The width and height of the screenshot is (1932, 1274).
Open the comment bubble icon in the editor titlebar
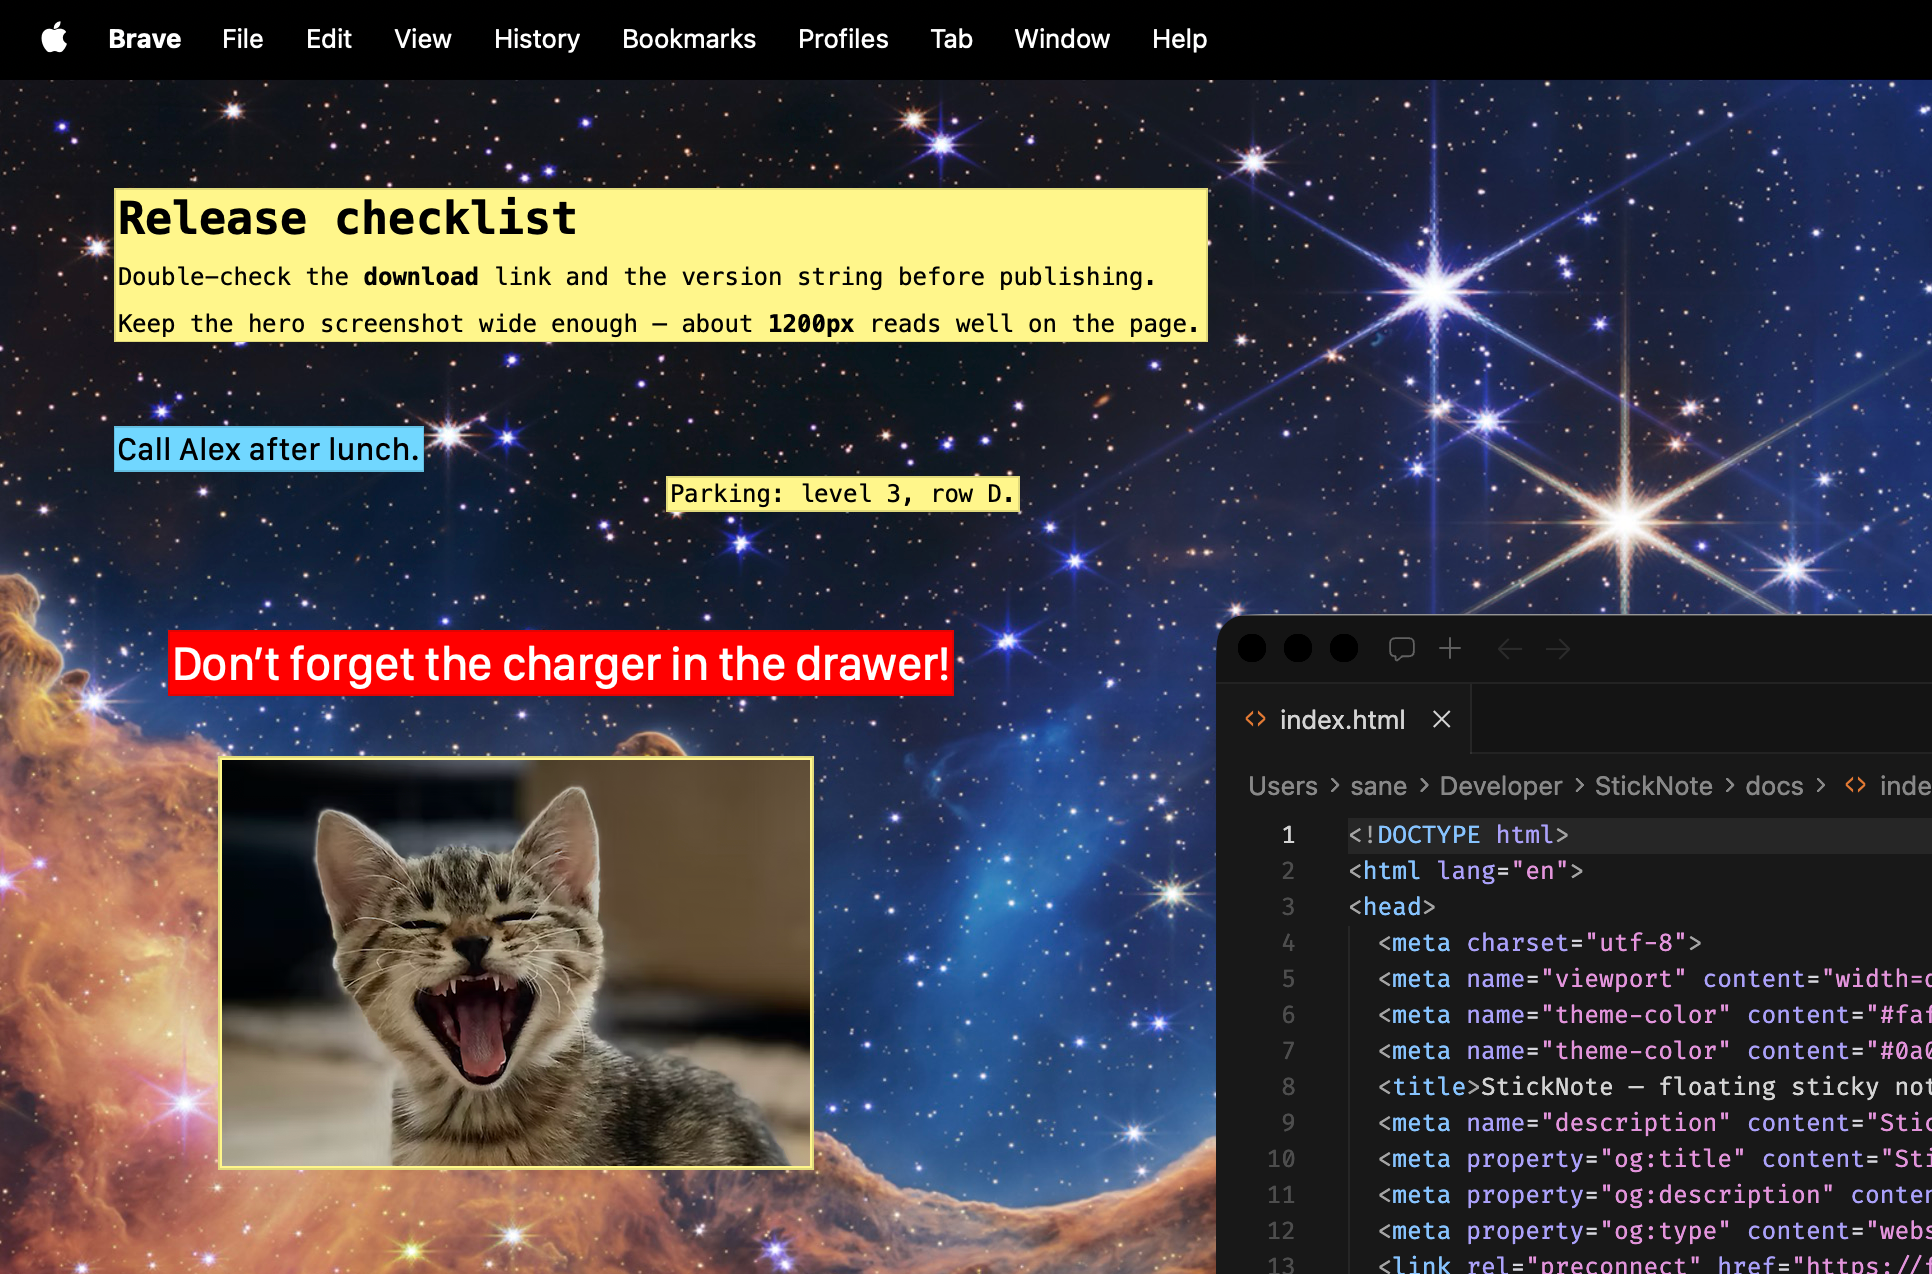[1402, 648]
